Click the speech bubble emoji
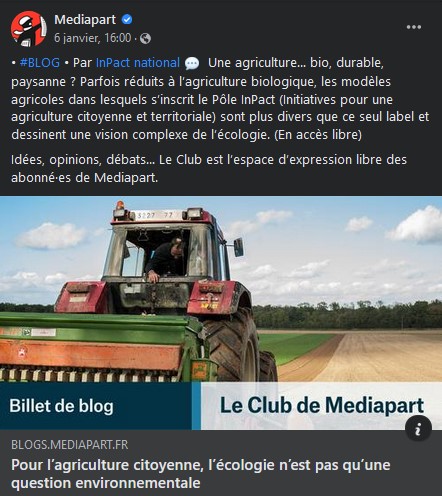This screenshot has width=442, height=496. [192, 63]
